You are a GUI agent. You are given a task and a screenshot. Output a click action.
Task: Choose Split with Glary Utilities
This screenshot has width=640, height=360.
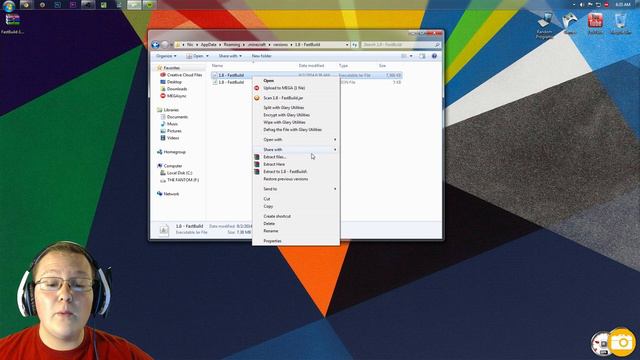(x=296, y=108)
